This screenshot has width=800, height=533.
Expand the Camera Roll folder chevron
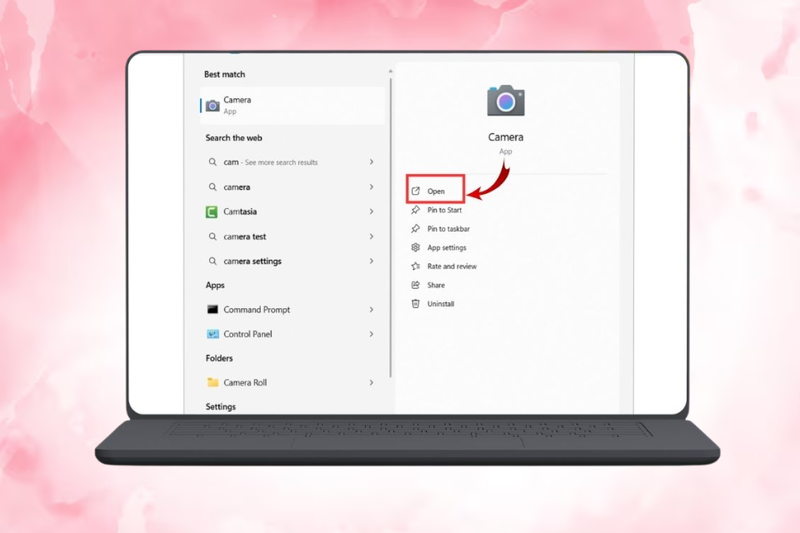(371, 383)
